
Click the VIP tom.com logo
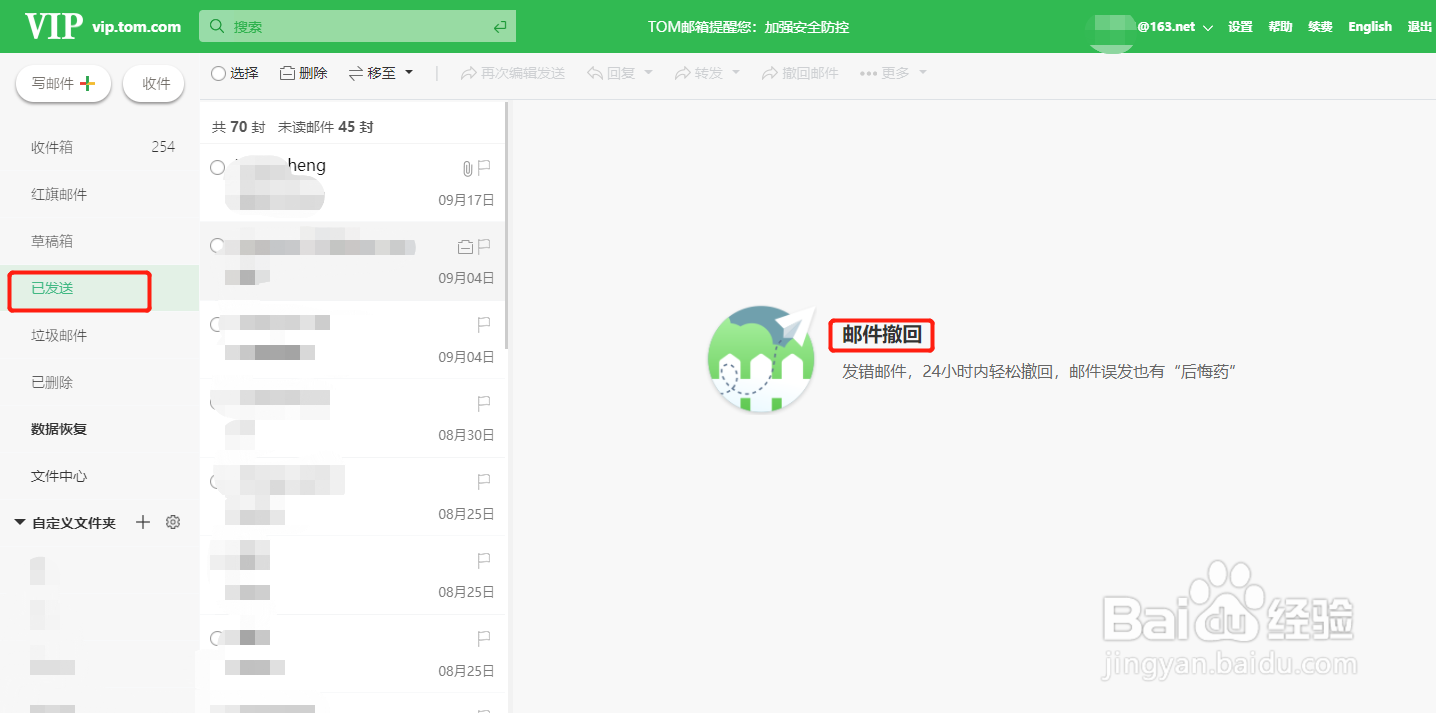click(x=102, y=26)
